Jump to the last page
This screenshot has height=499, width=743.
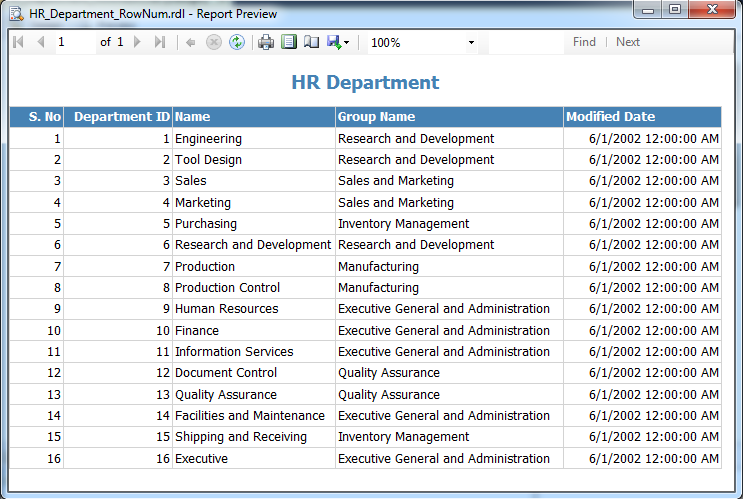point(160,42)
